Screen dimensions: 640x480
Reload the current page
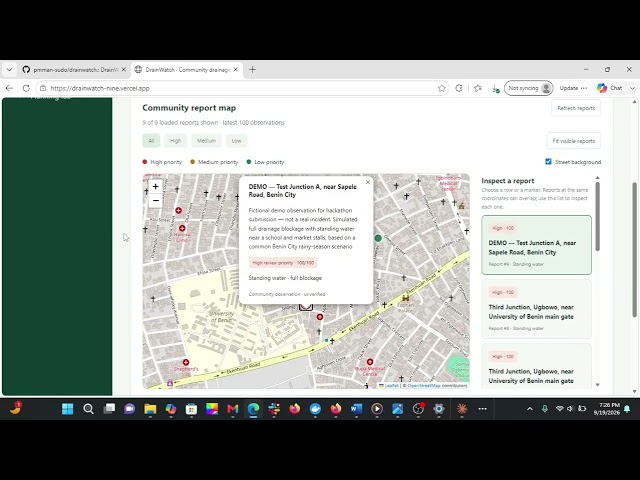click(26, 88)
